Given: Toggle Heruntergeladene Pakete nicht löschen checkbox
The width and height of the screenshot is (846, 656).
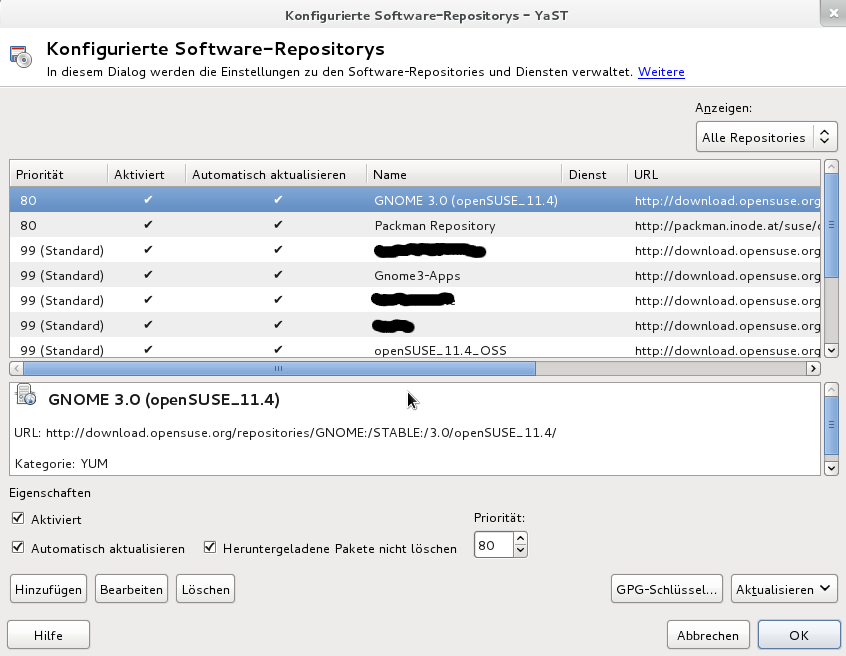Looking at the screenshot, I should coord(210,548).
